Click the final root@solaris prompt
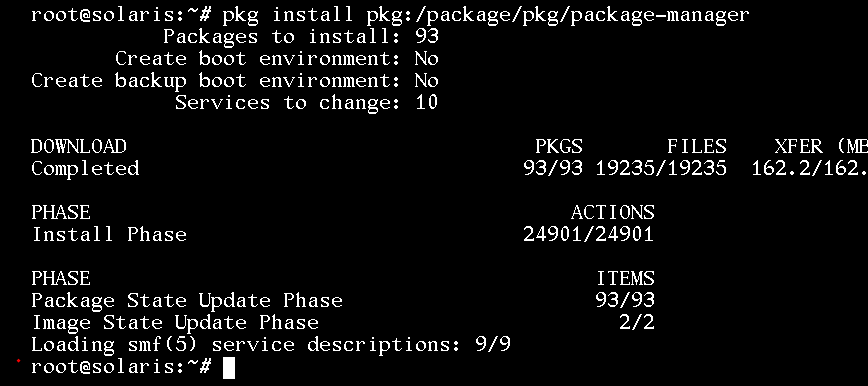Screen dimensions: 868x386 pos(122,366)
